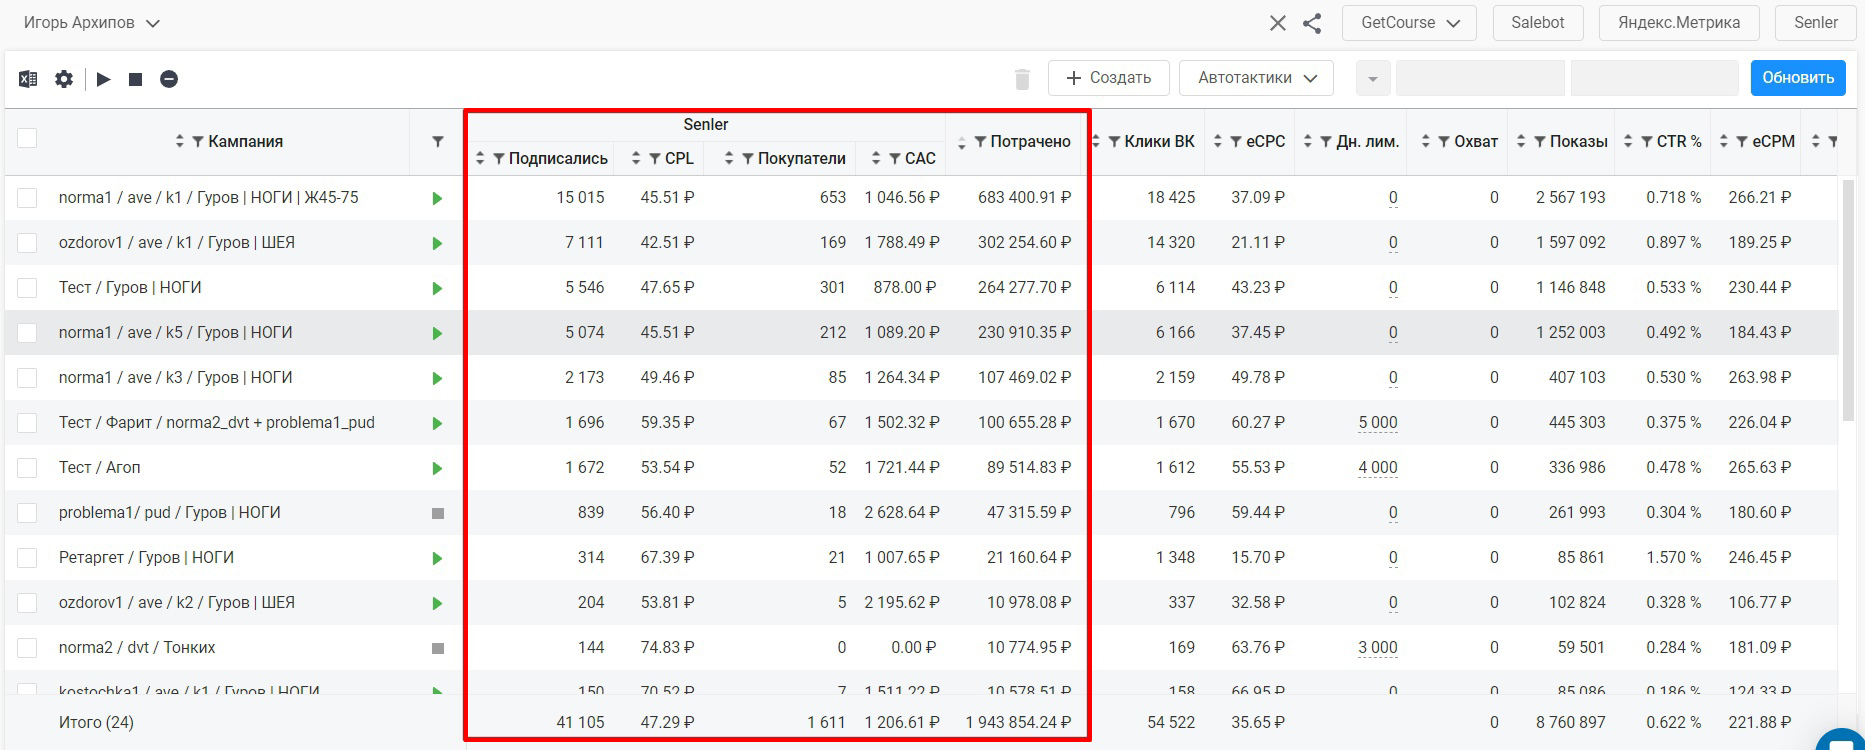This screenshot has height=750, width=1865.
Task: Switch to the Salebot tab
Action: coord(1538,23)
